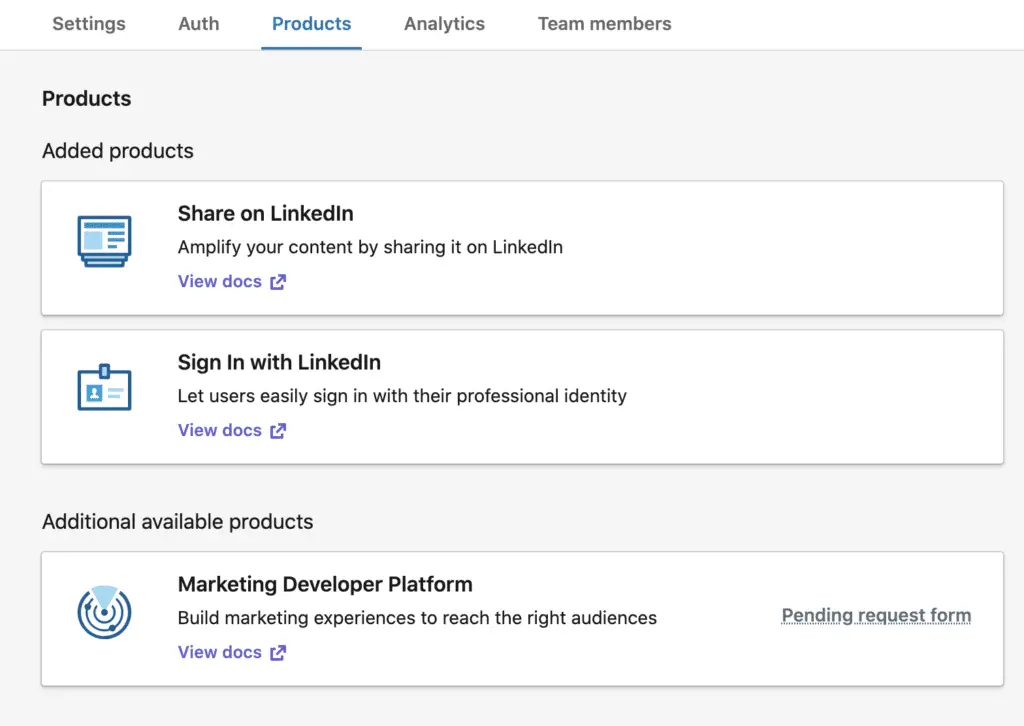The image size is (1024, 726).
Task: Open the Settings tab
Action: [x=89, y=24]
